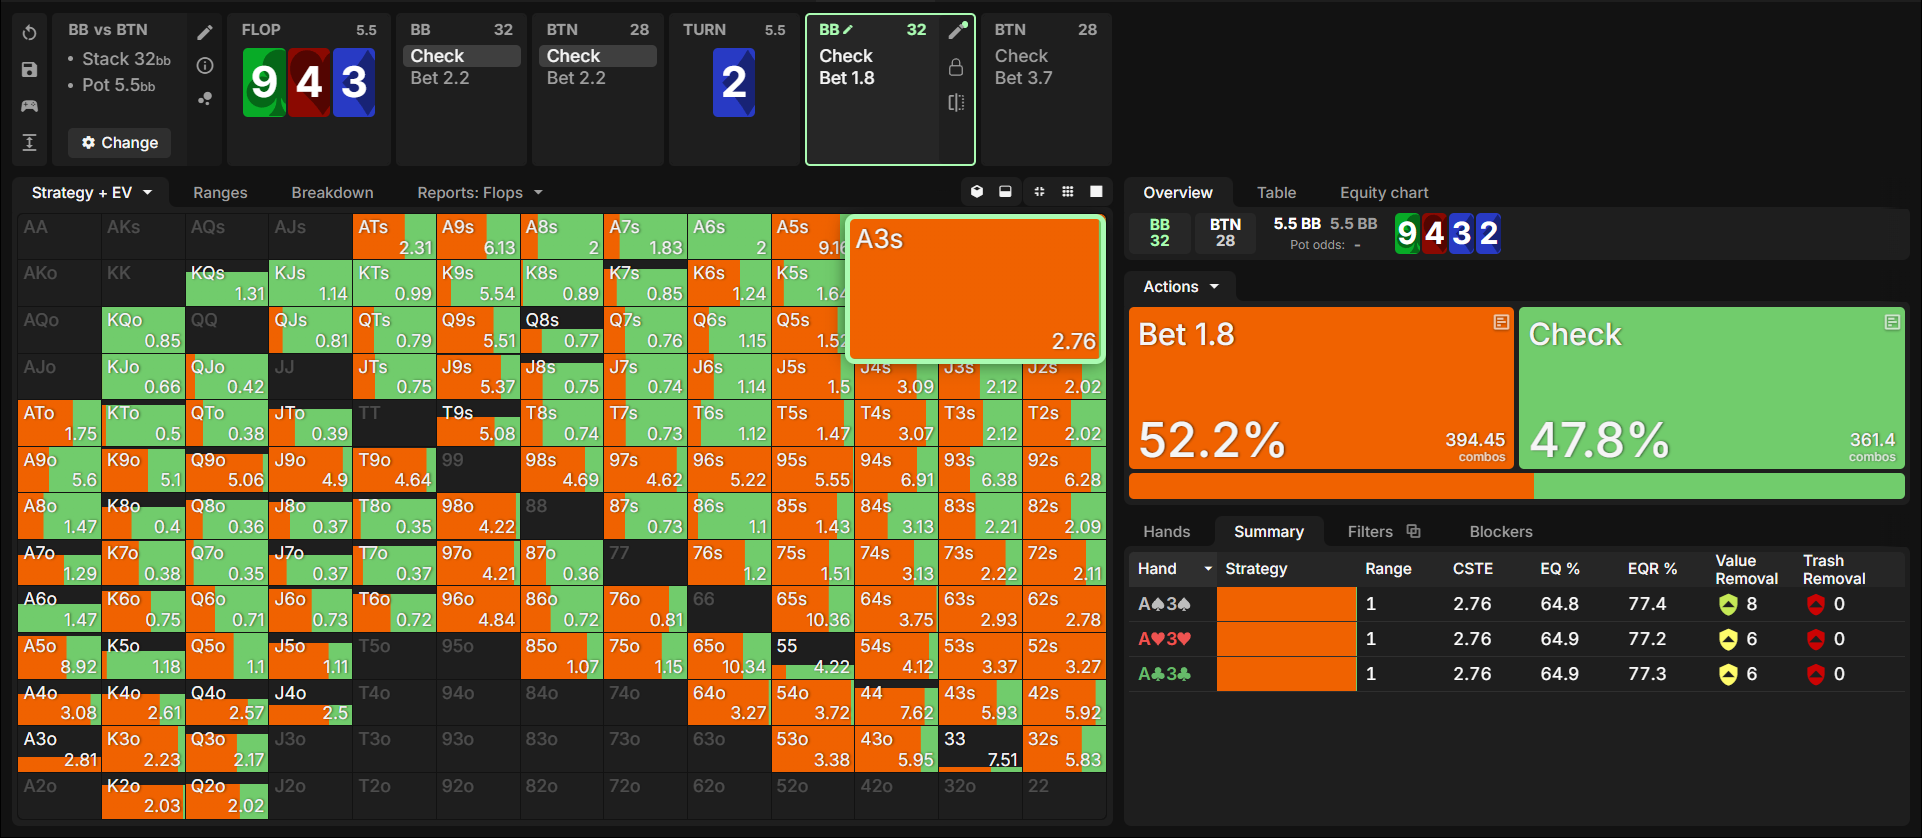Toggle the full square grid view button

(1096, 192)
